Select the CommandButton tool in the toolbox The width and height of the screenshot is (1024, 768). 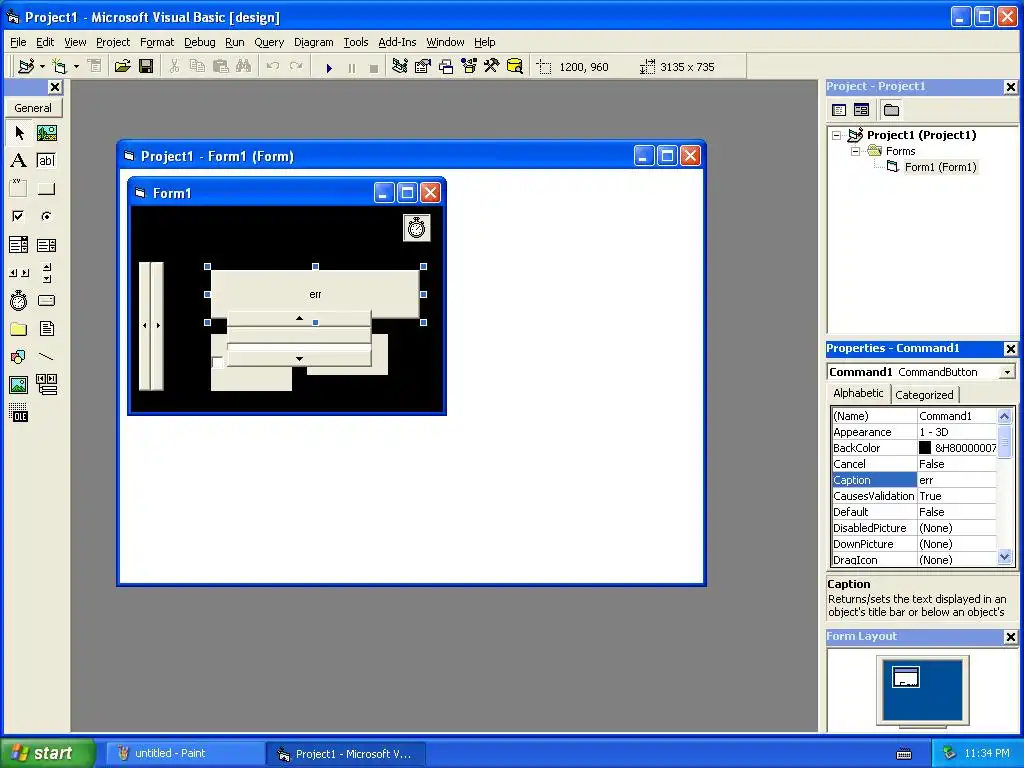pyautogui.click(x=46, y=188)
